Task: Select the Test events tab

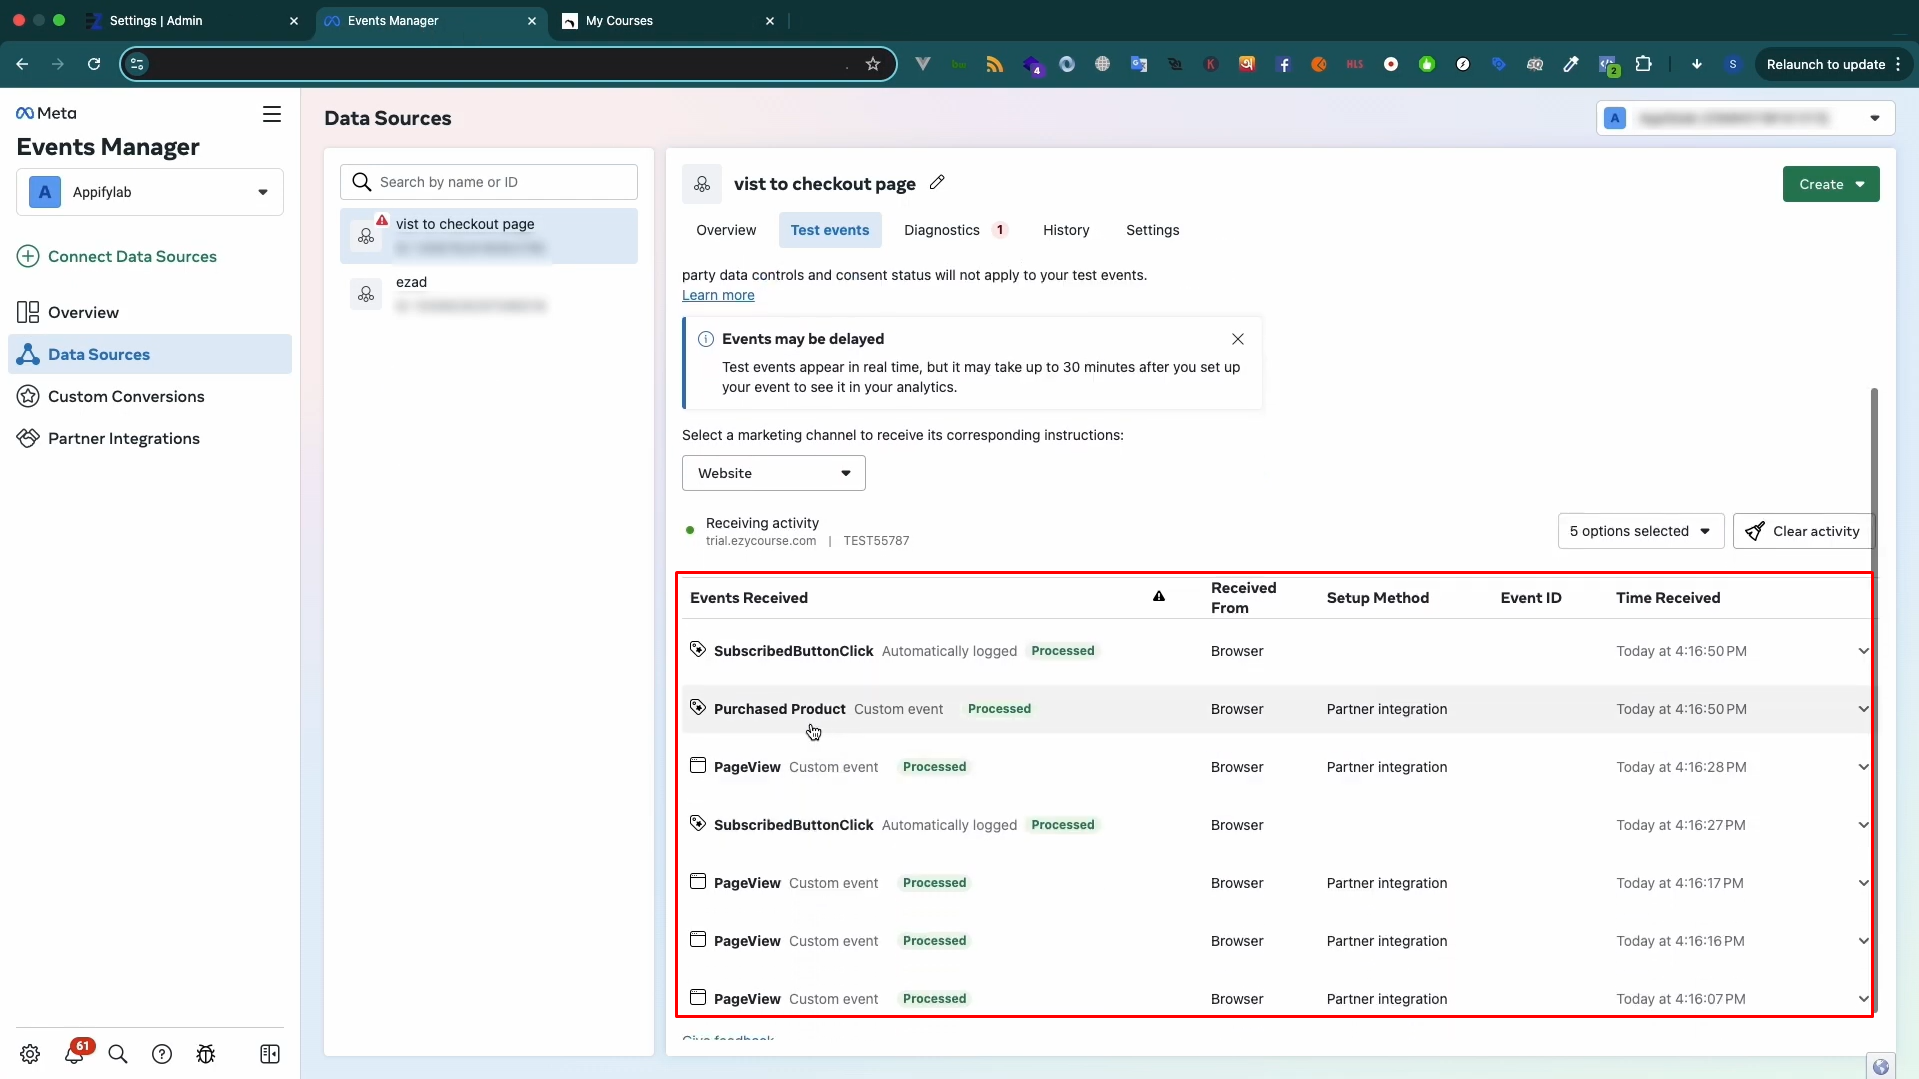Action: coord(830,230)
